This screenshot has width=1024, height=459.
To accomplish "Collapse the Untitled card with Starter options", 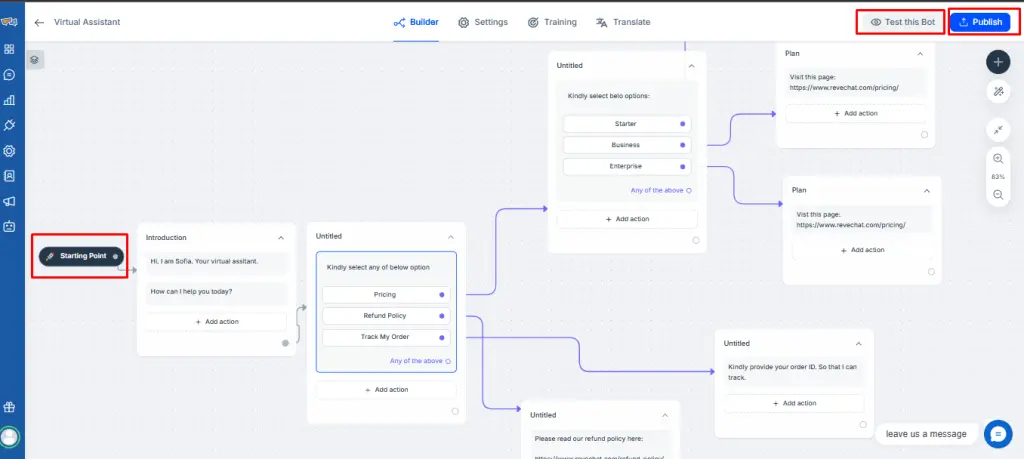I will pyautogui.click(x=692, y=66).
